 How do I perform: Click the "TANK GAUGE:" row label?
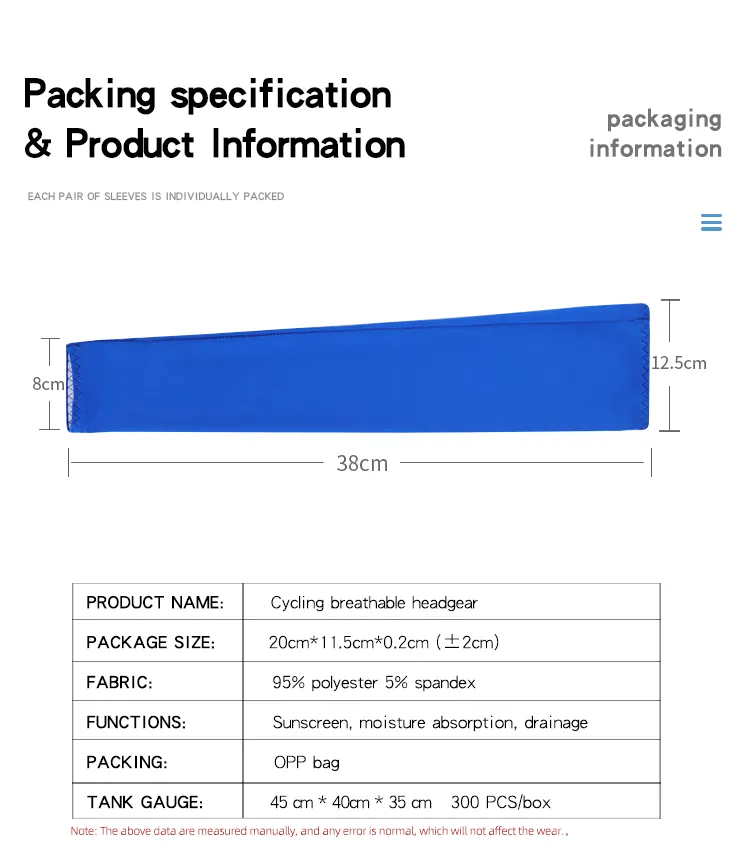tap(144, 802)
